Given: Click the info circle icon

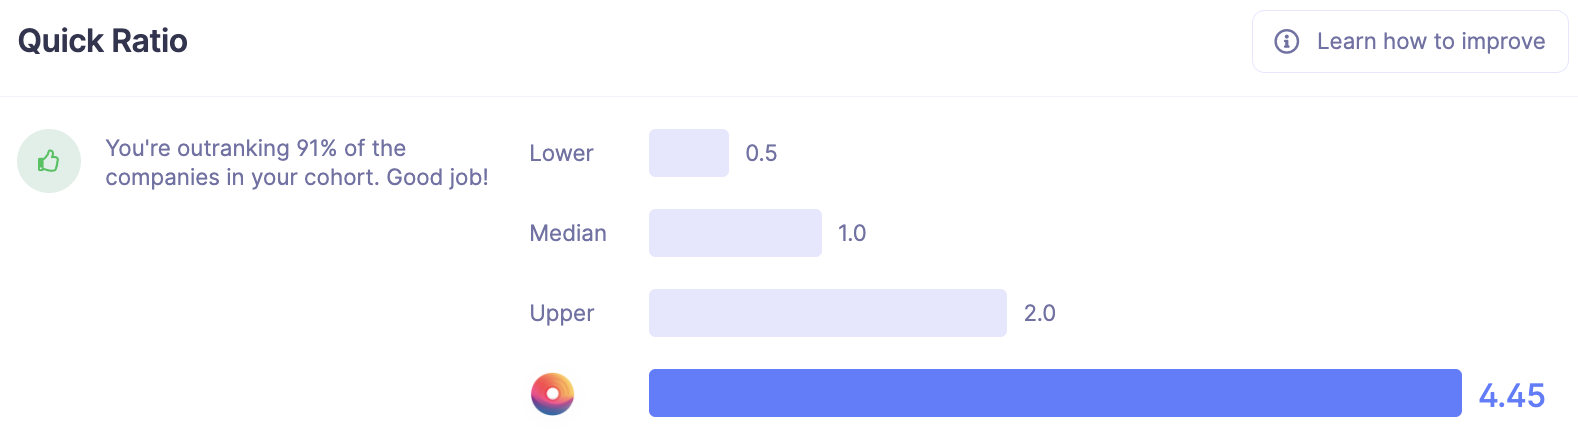Looking at the screenshot, I should click(1286, 41).
